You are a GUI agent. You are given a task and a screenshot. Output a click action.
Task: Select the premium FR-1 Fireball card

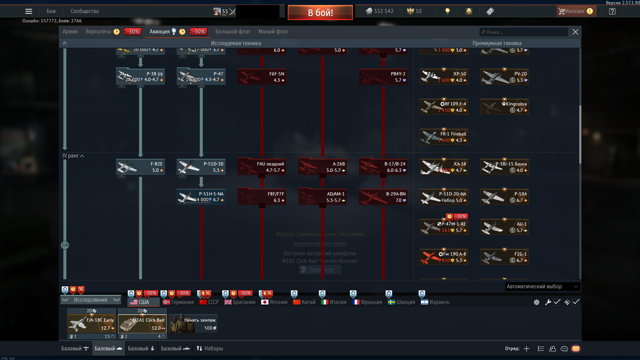[444, 137]
